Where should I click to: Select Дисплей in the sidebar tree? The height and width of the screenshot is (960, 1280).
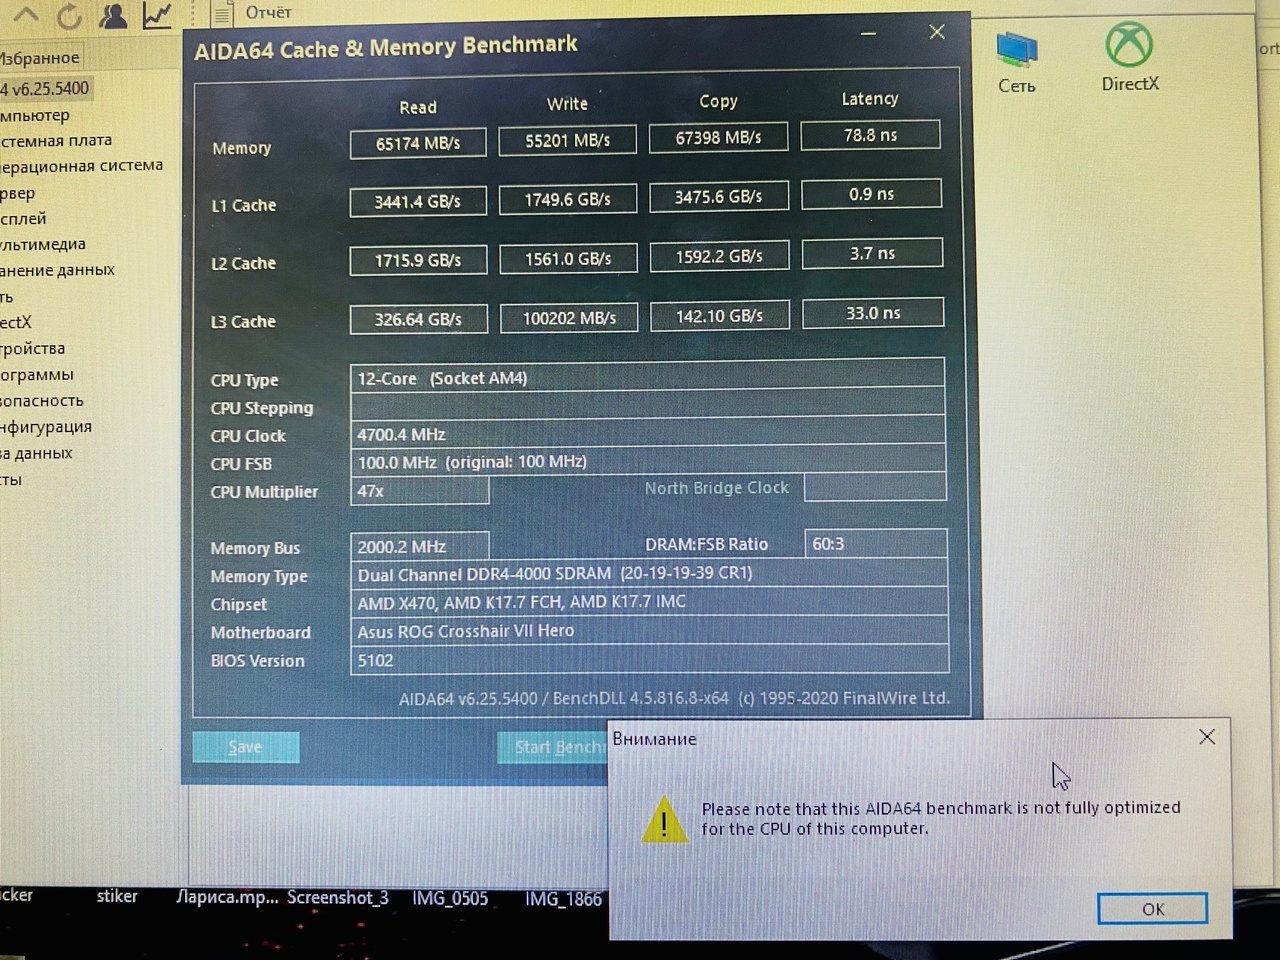click(24, 218)
